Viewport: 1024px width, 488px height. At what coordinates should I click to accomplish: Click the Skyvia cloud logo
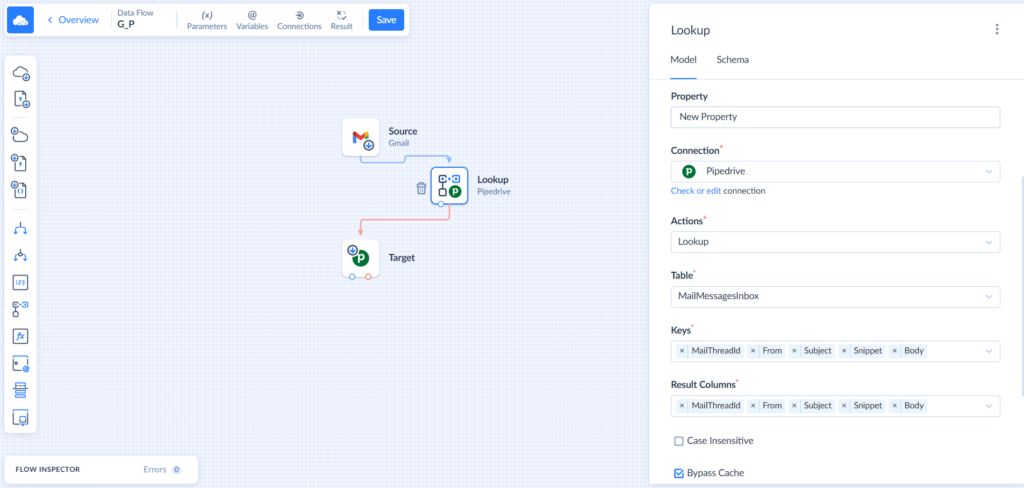20,20
